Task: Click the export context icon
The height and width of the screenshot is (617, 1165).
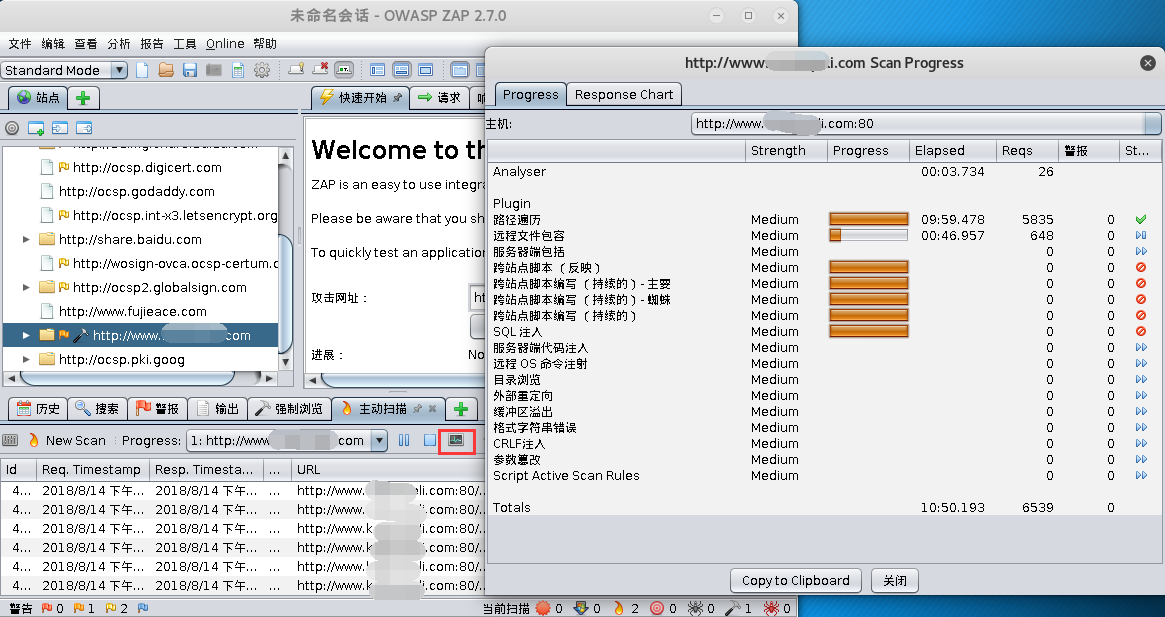Action: (x=84, y=128)
